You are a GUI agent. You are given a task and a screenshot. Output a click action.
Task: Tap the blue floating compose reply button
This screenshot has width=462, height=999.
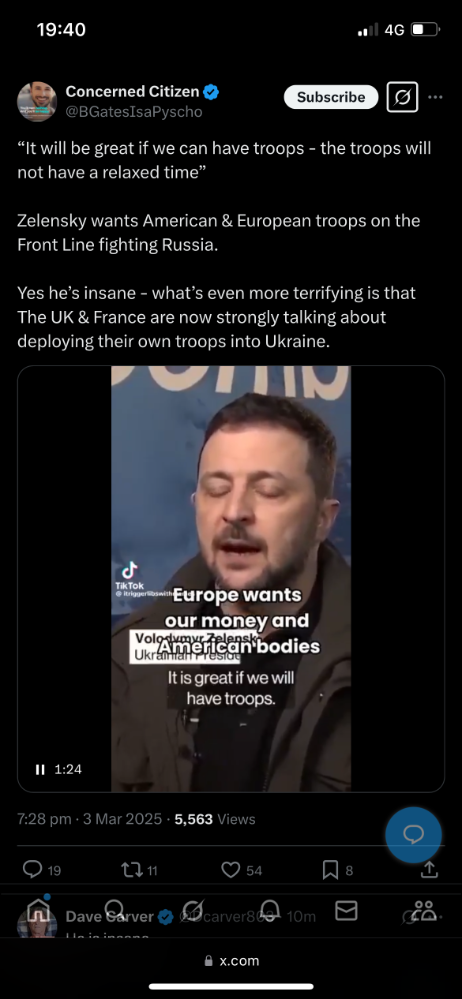(413, 835)
